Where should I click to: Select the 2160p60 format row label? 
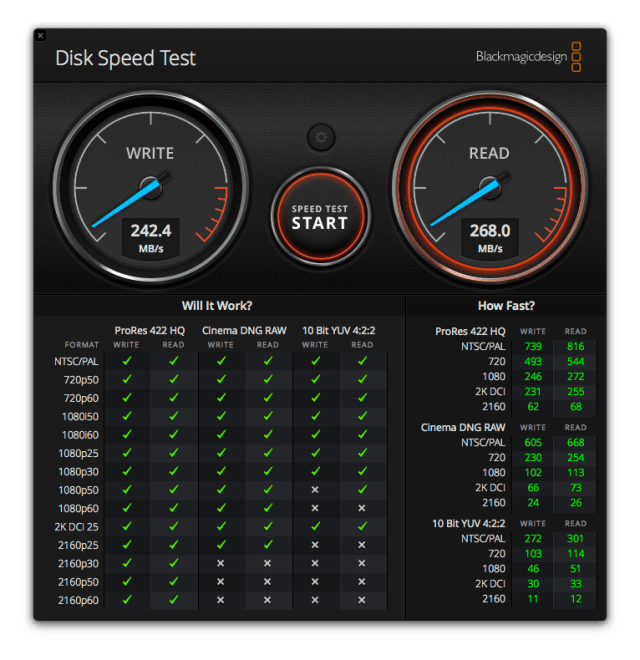(80, 600)
